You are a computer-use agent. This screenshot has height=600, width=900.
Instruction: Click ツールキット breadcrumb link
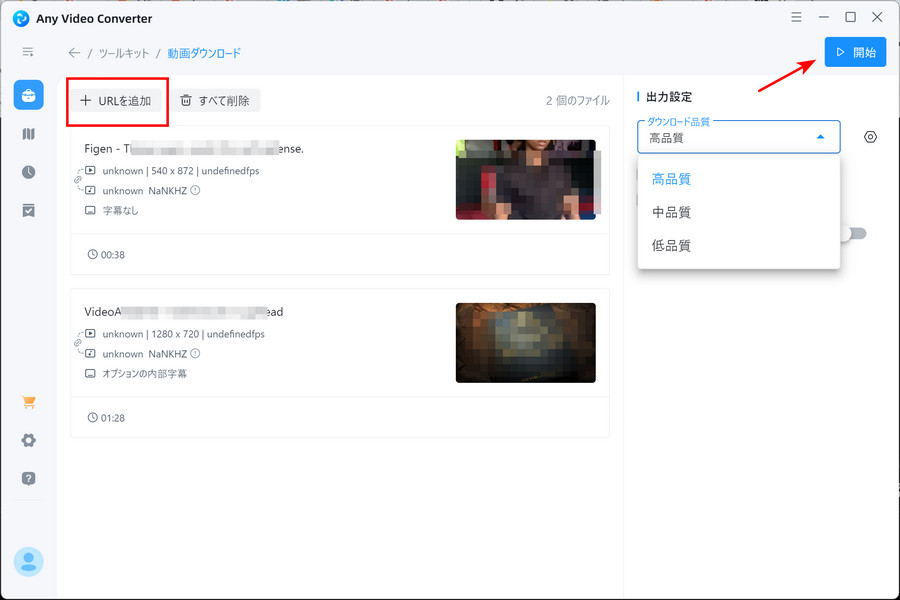point(123,53)
